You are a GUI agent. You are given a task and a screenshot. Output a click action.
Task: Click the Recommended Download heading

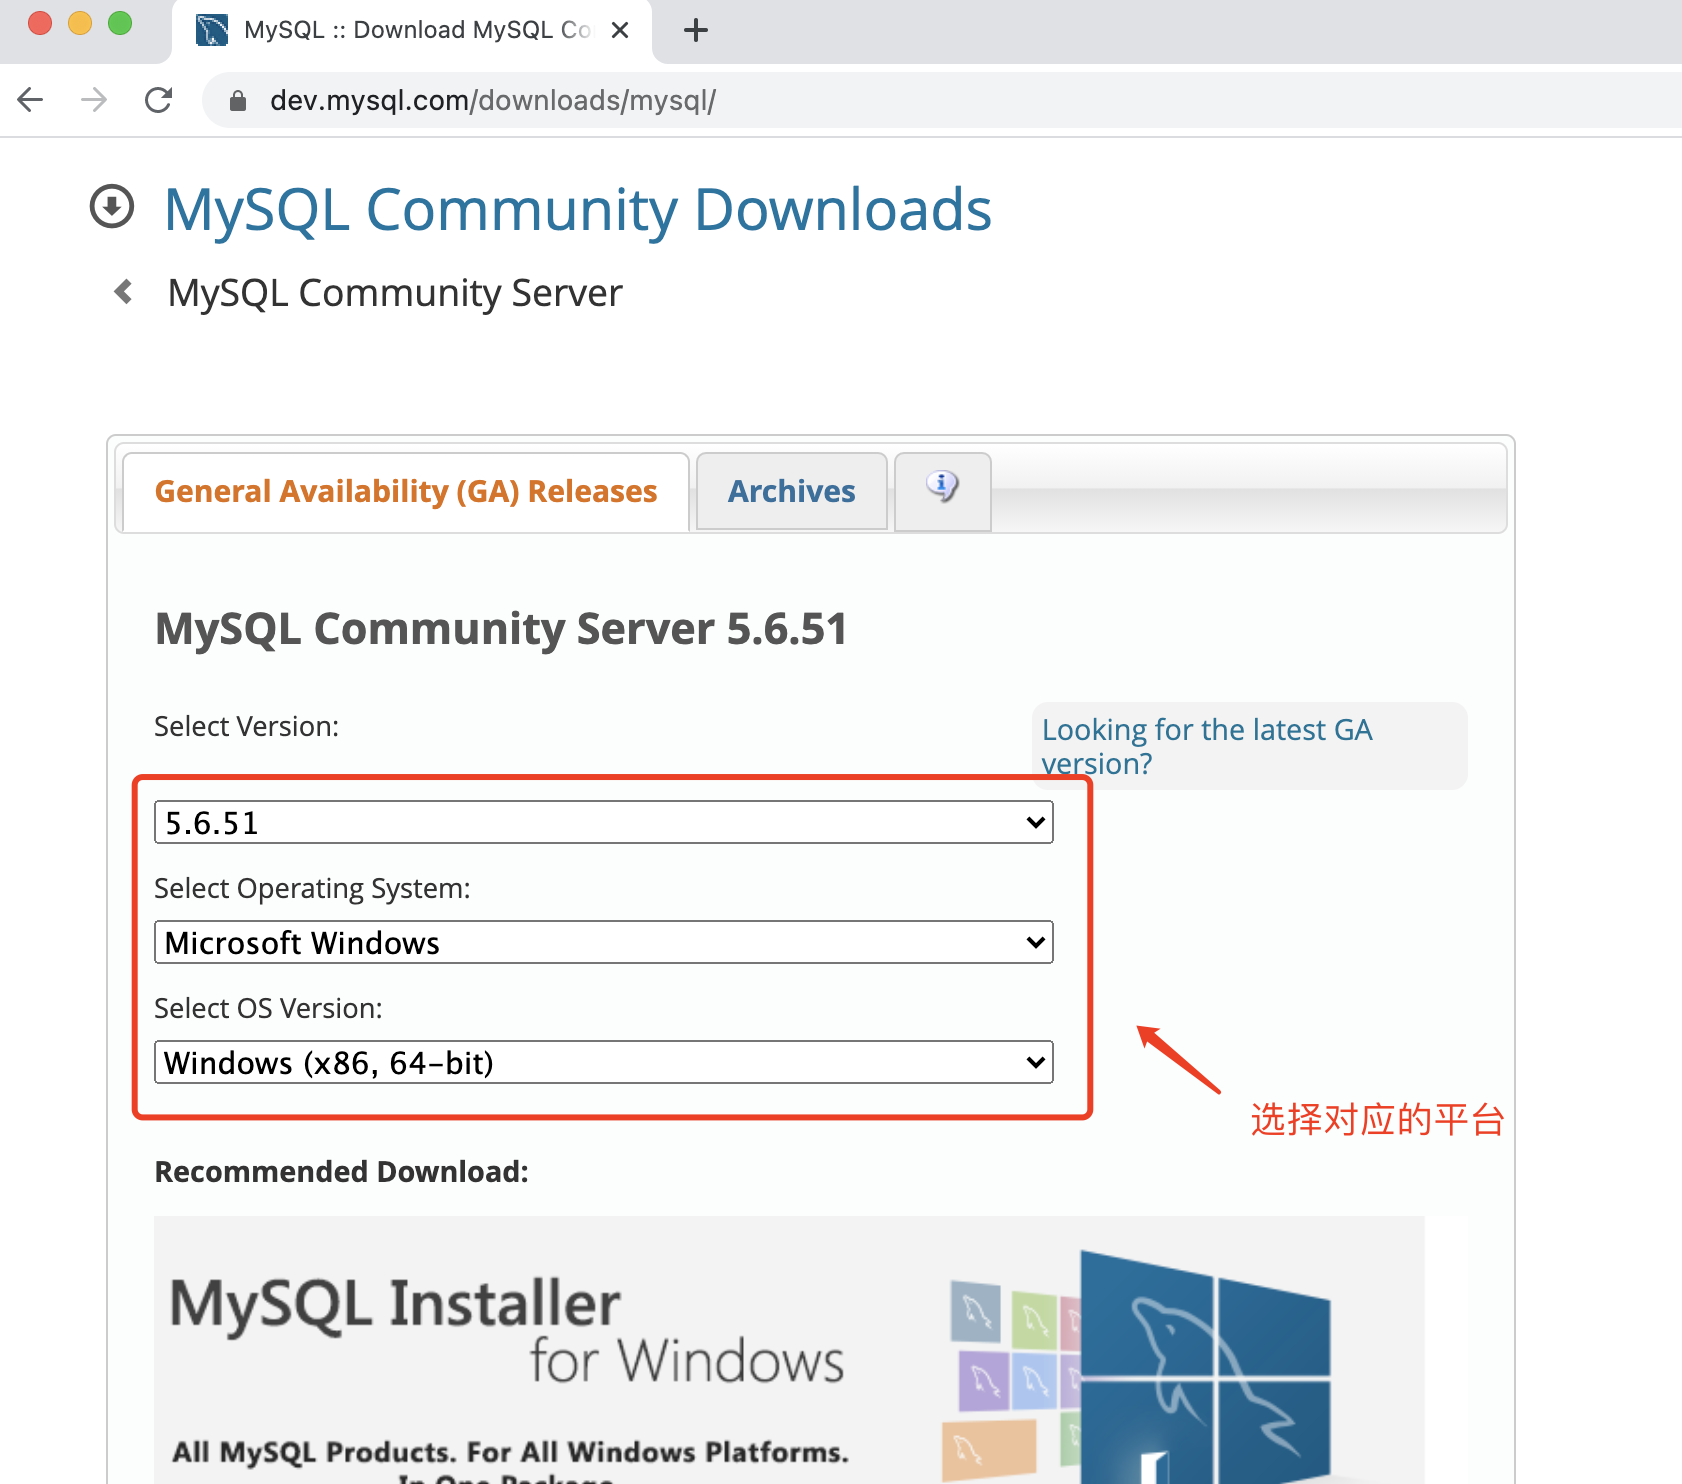coord(341,1171)
